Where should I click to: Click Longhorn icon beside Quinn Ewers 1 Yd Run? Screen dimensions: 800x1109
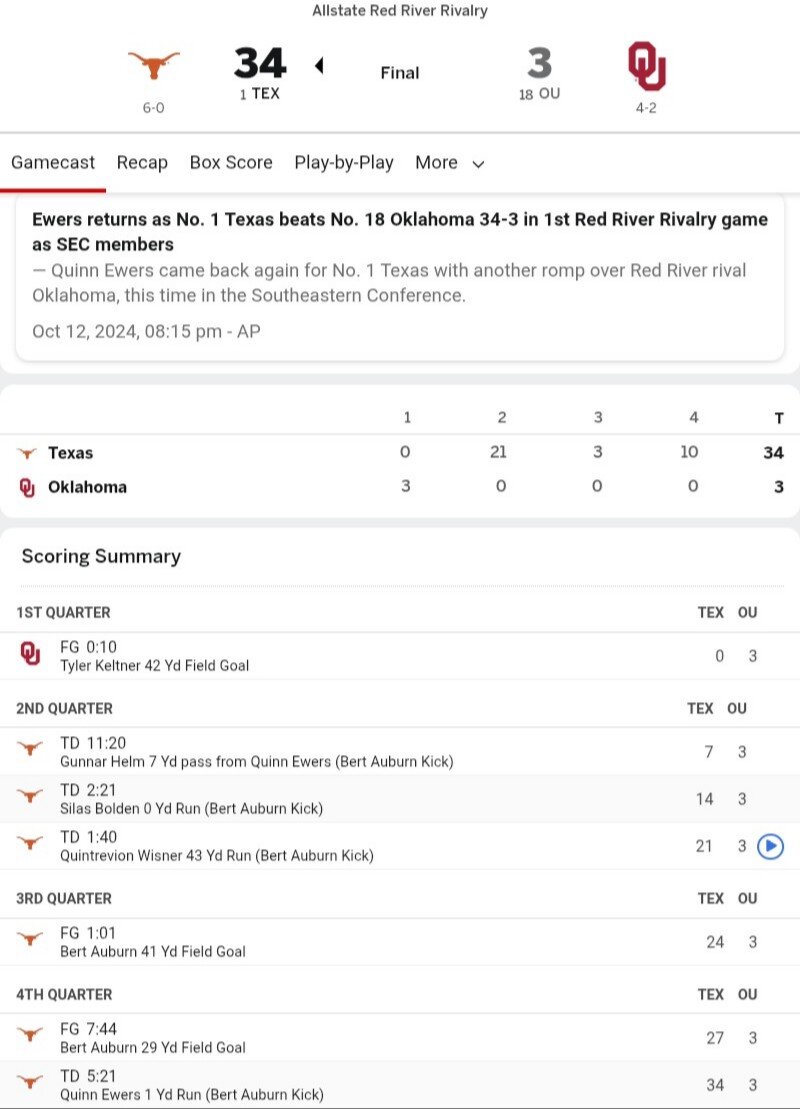coord(30,1081)
